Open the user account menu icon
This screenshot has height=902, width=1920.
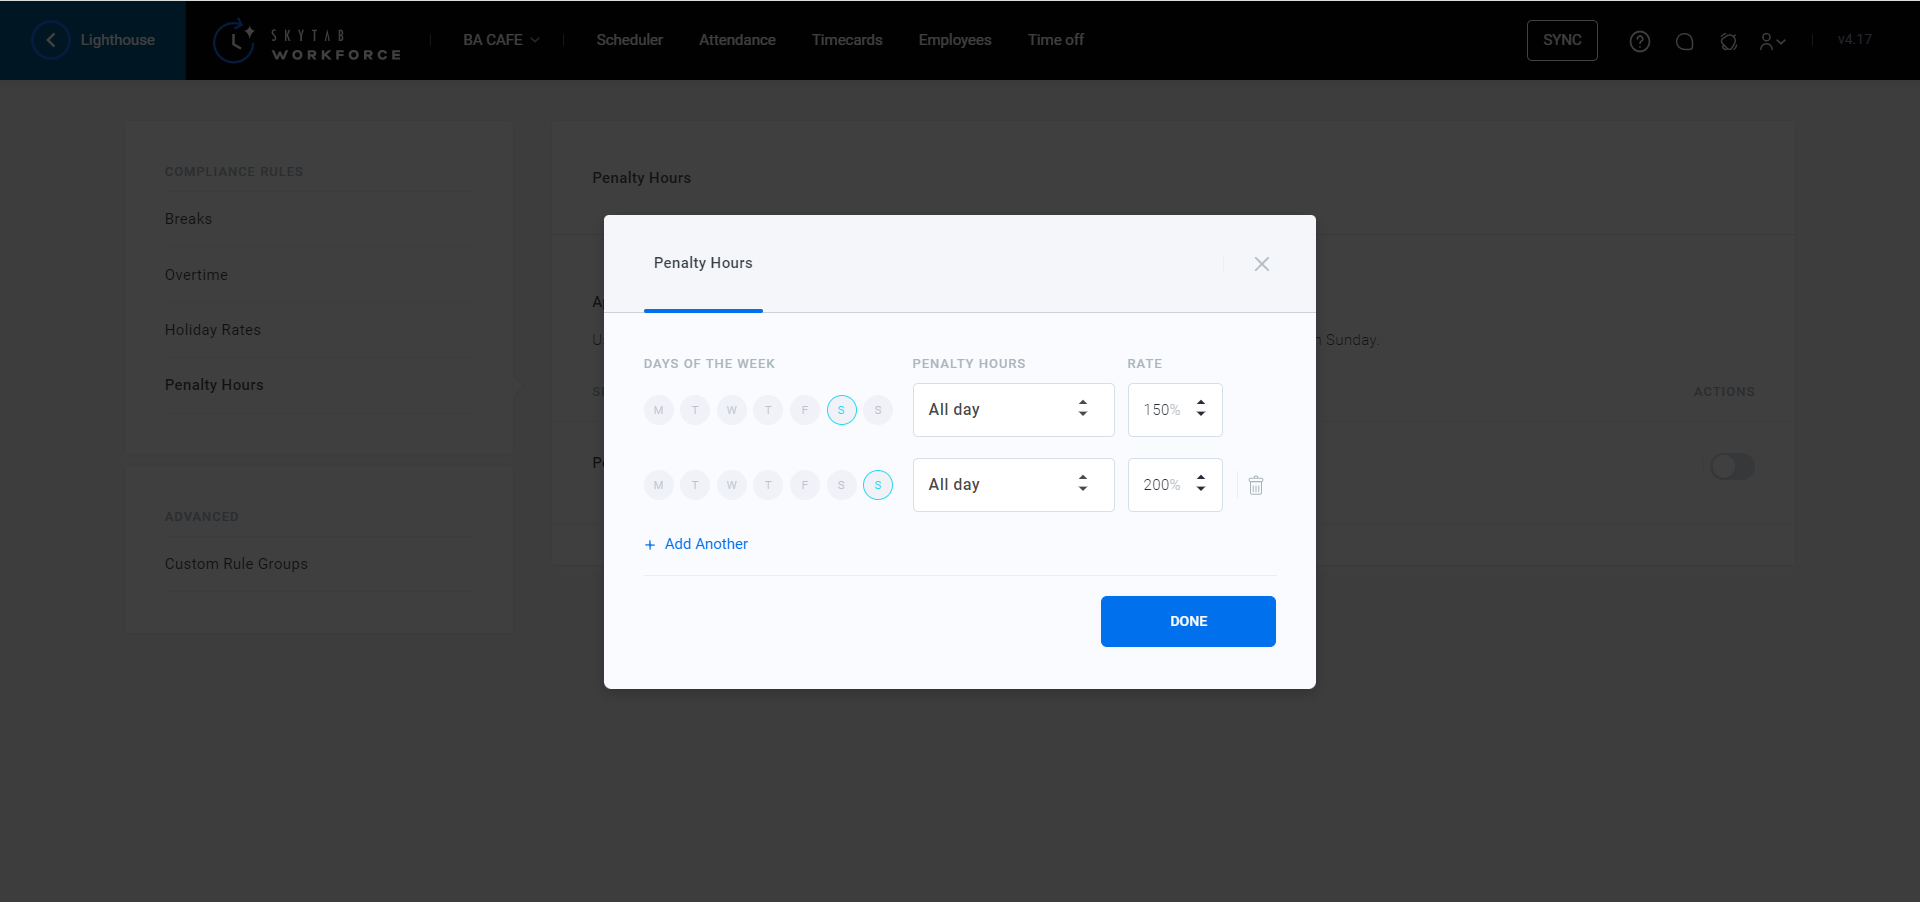point(1771,41)
